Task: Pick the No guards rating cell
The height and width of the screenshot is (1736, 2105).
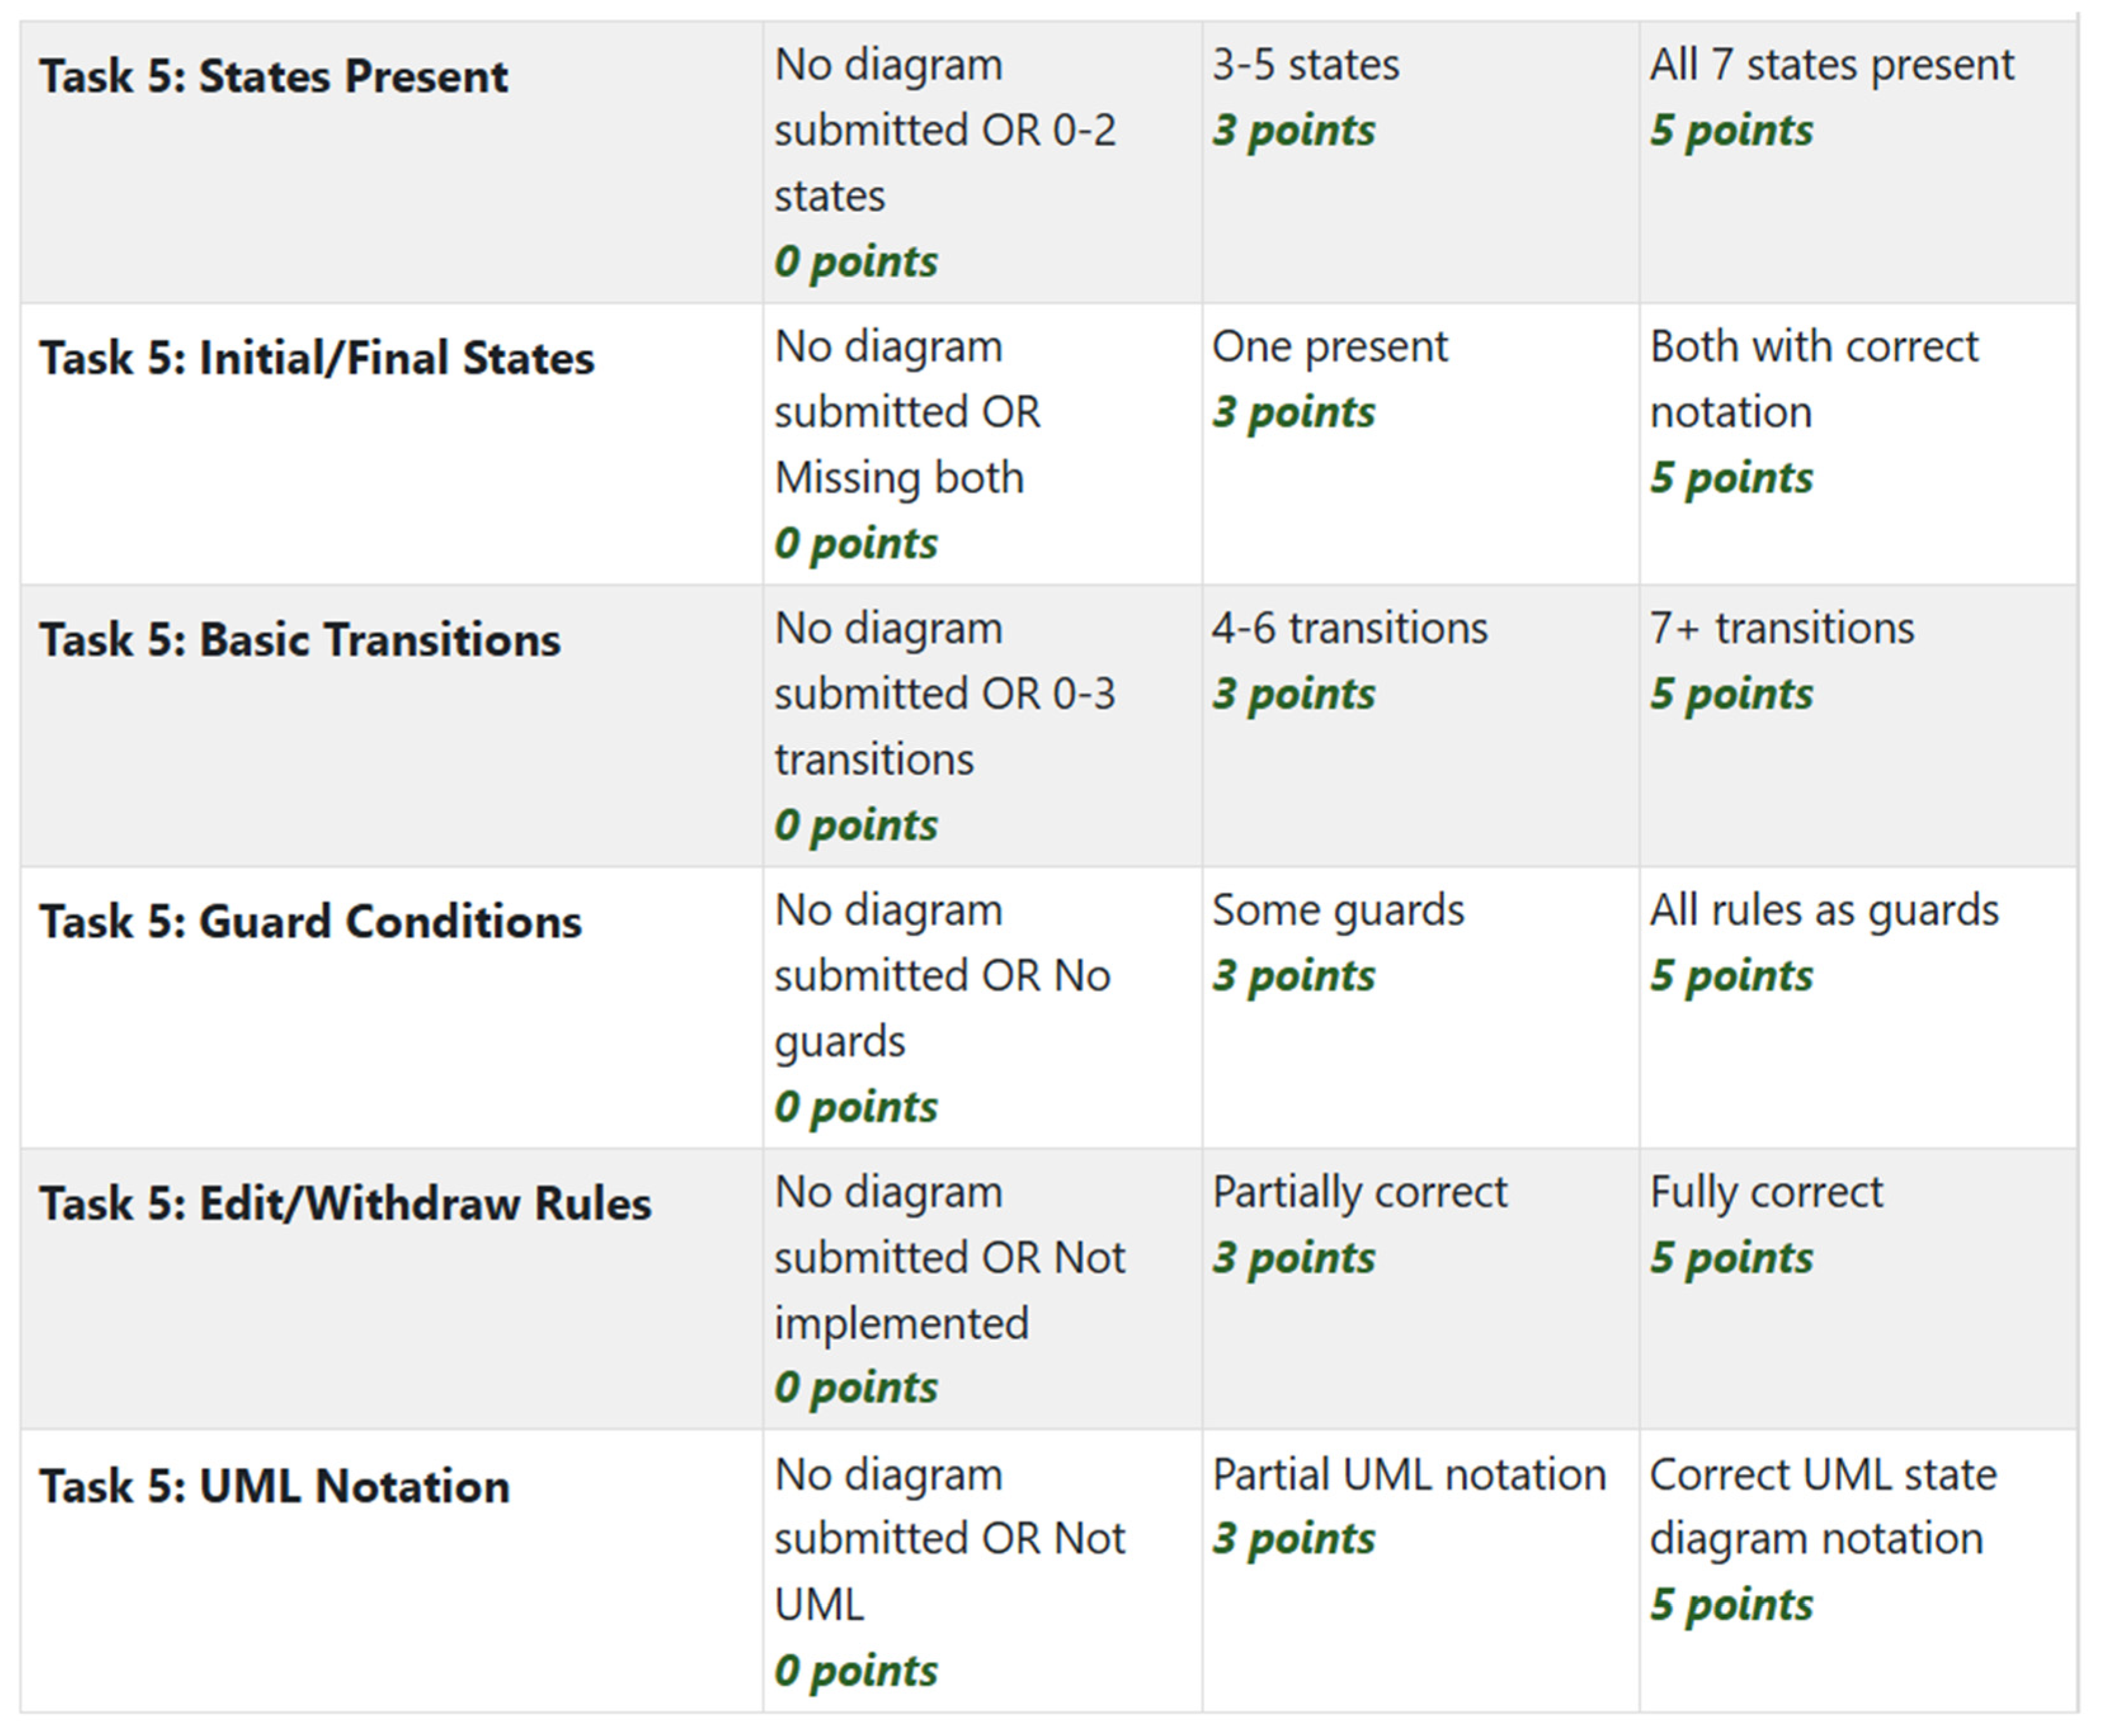Action: pos(982,1007)
